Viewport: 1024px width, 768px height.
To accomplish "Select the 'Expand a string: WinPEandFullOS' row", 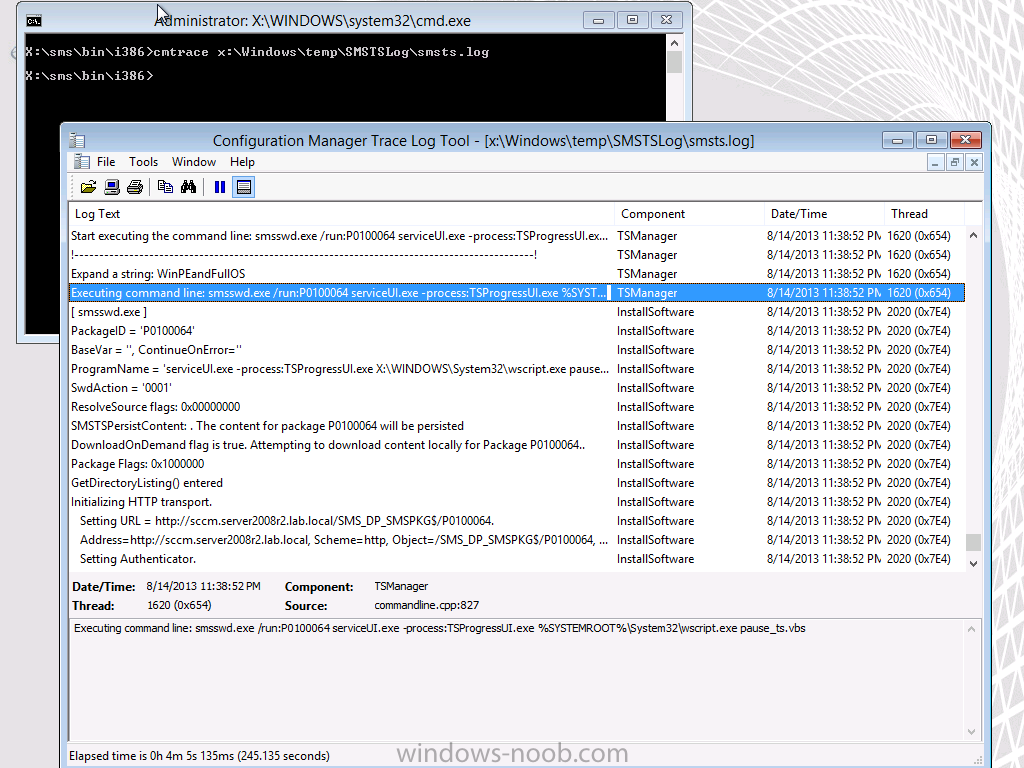I will click(517, 274).
